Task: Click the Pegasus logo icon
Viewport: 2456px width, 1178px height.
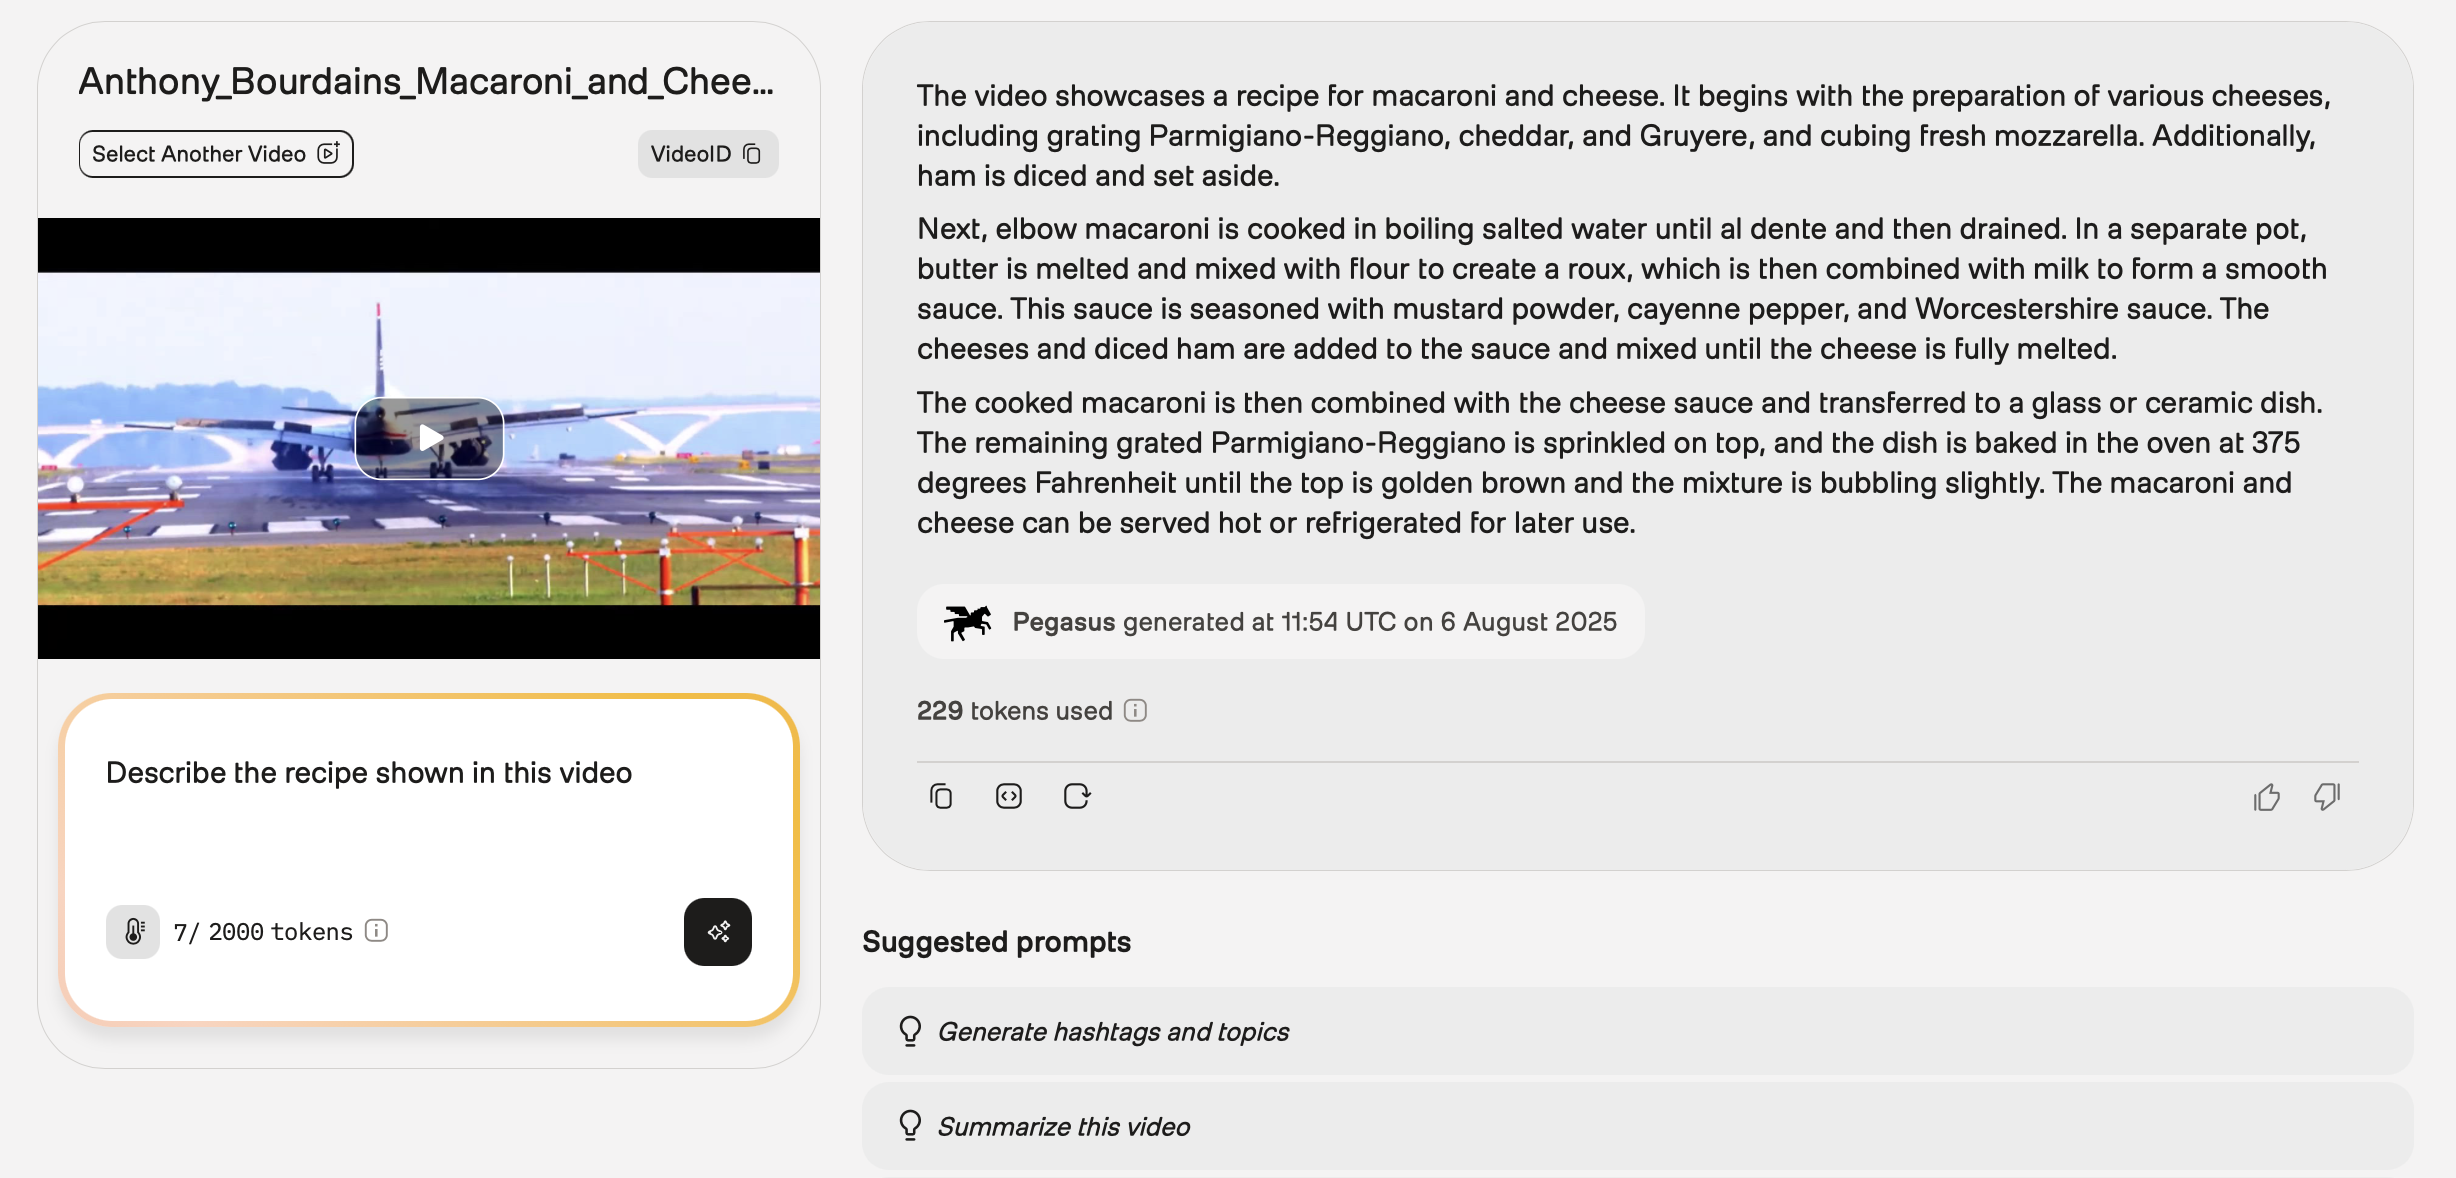Action: 968,621
